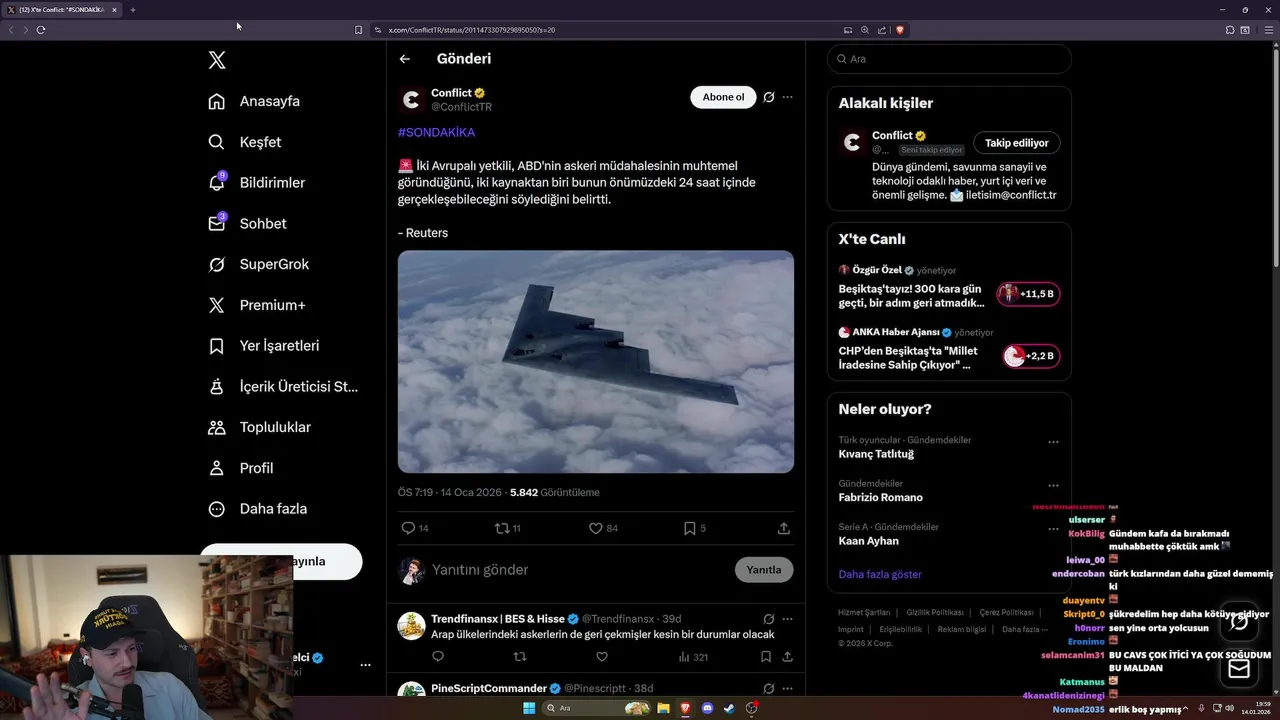The height and width of the screenshot is (720, 1280).
Task: Click the X logo in sidebar
Action: (x=217, y=60)
